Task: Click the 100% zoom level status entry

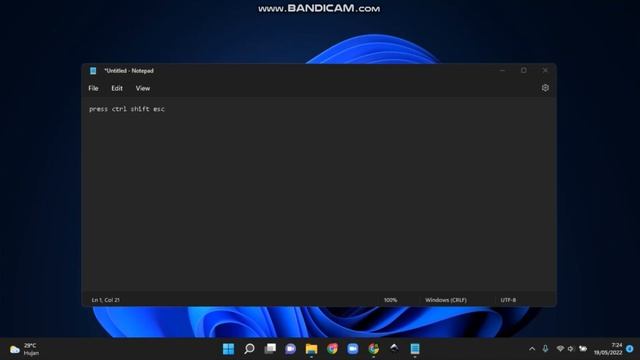Action: pyautogui.click(x=390, y=300)
